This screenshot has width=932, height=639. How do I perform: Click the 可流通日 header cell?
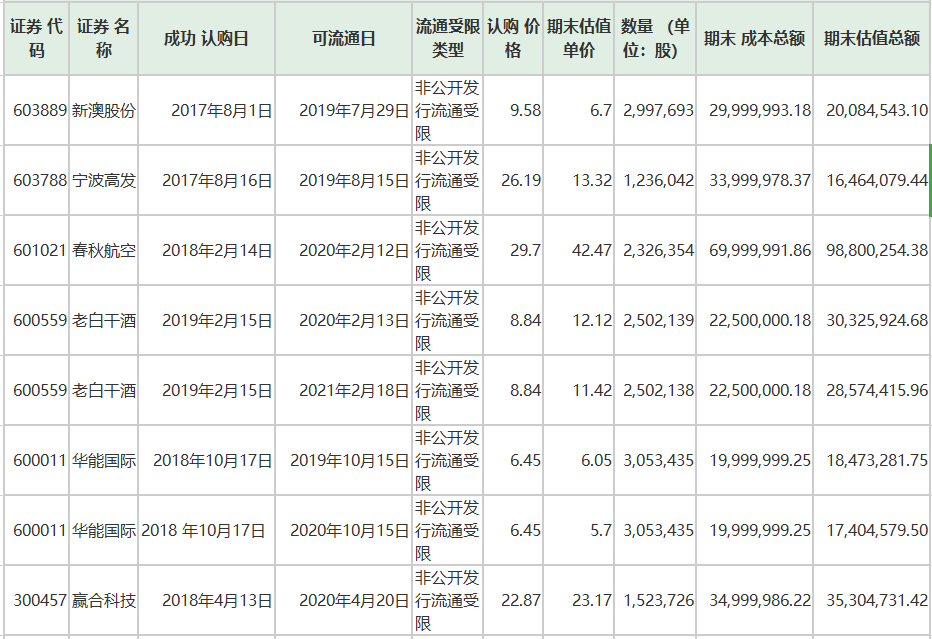[344, 38]
